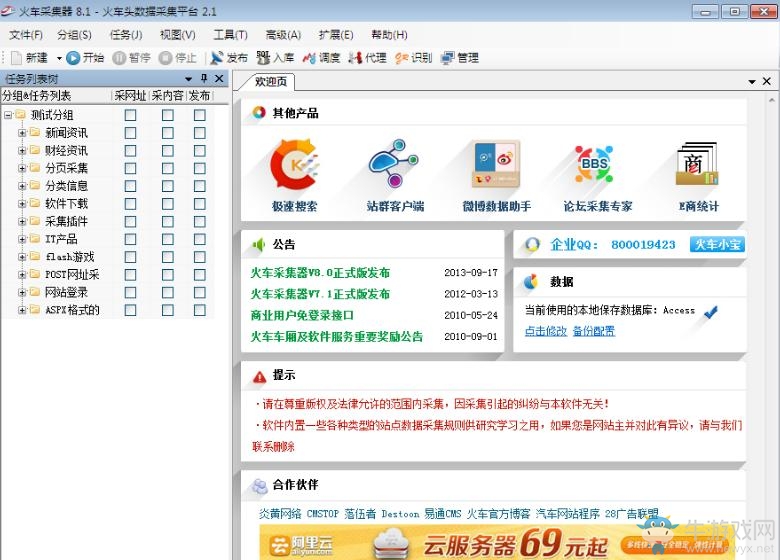Click the 数据 pie chart icon
The image size is (780, 560).
point(531,281)
